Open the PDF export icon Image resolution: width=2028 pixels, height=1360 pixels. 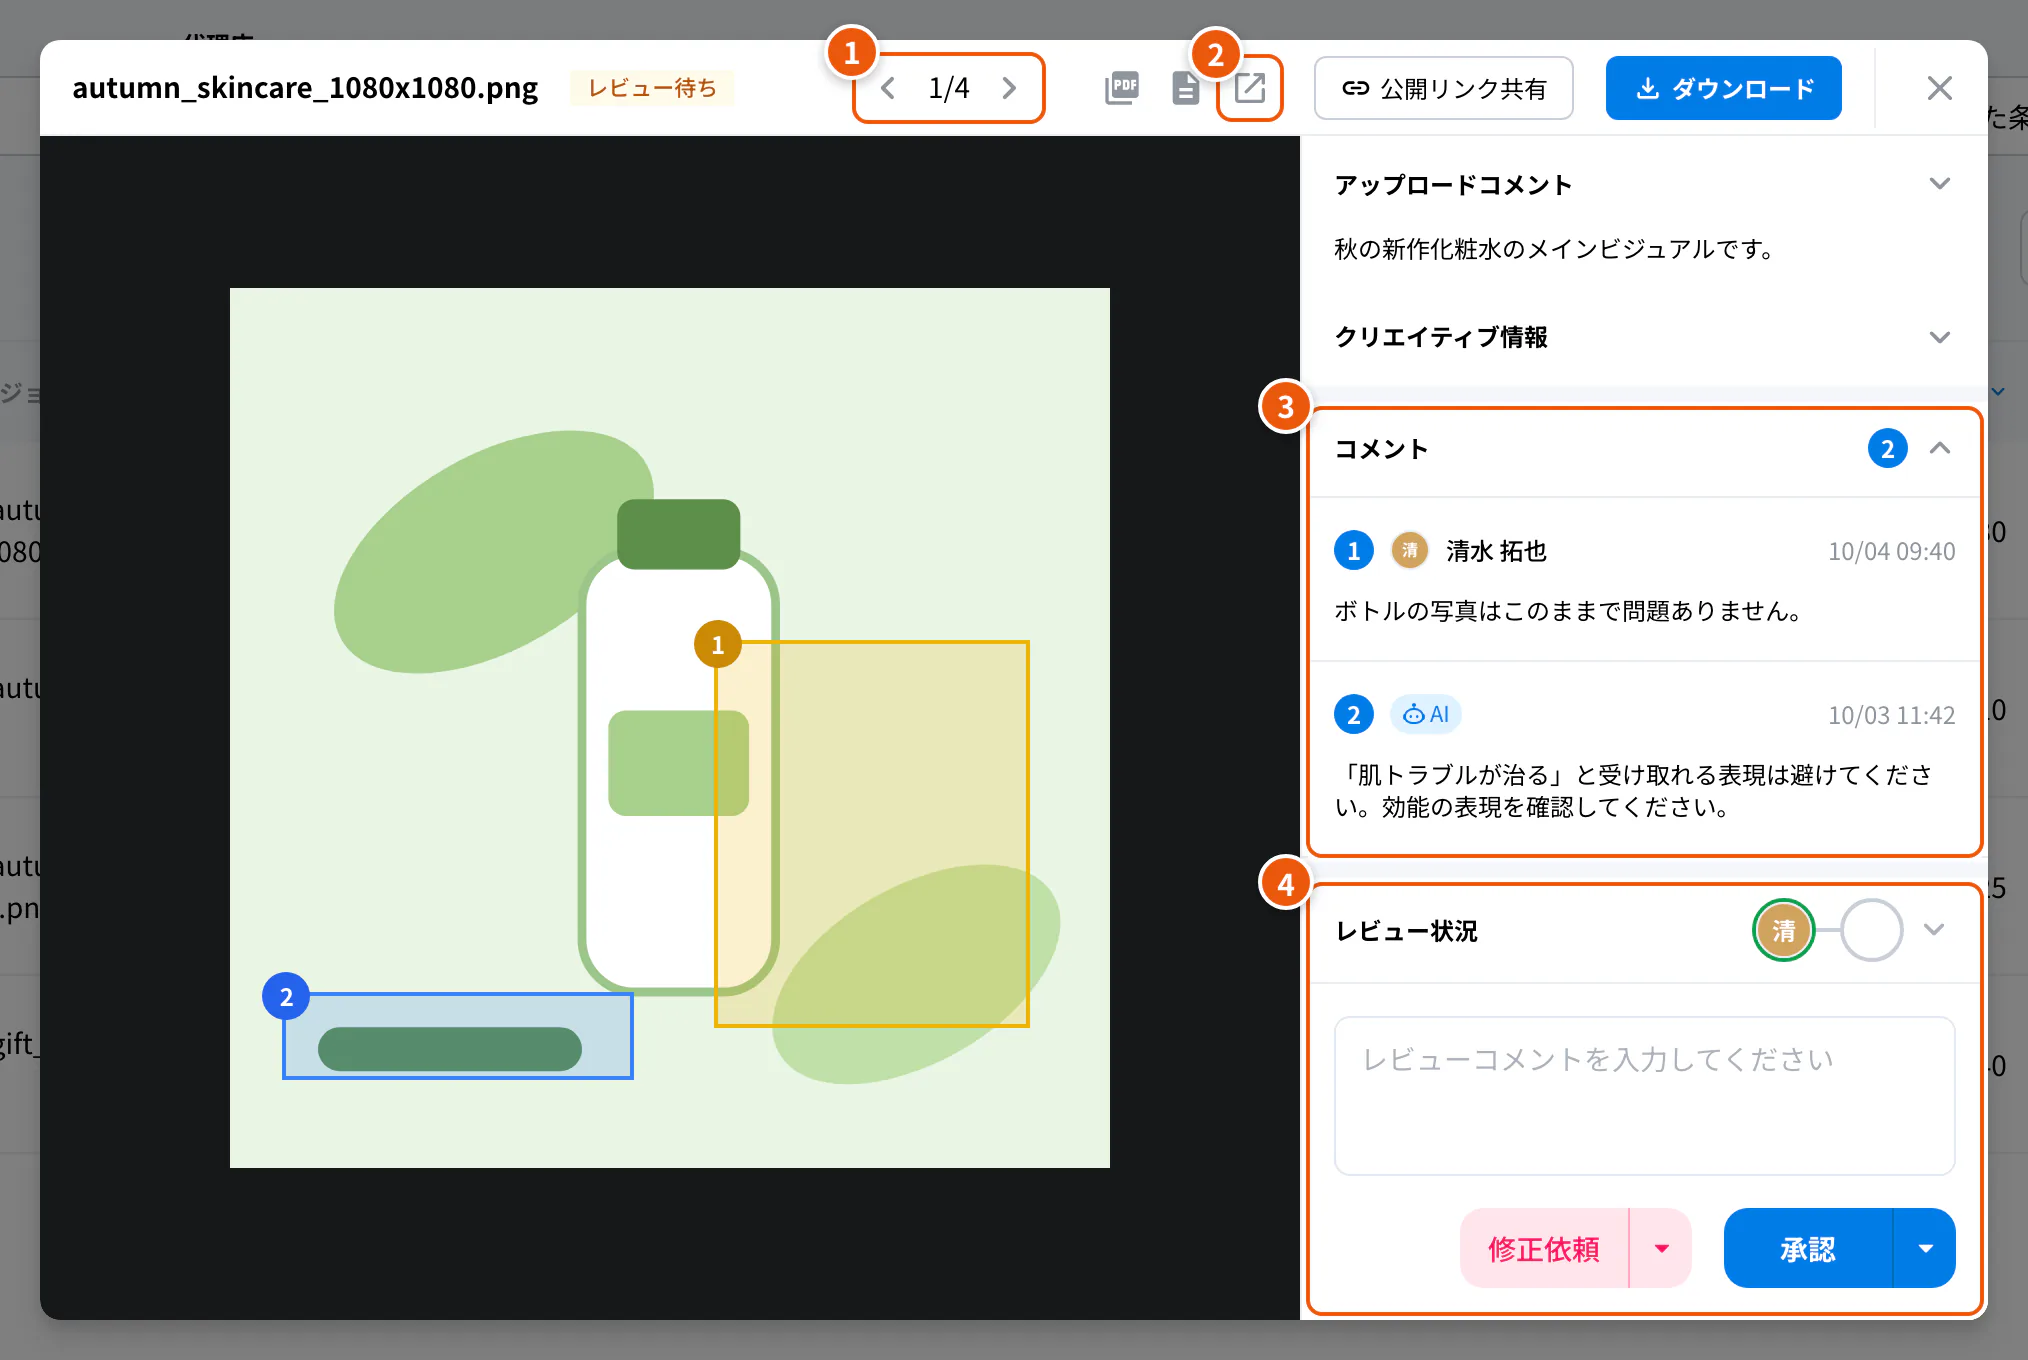click(x=1122, y=88)
